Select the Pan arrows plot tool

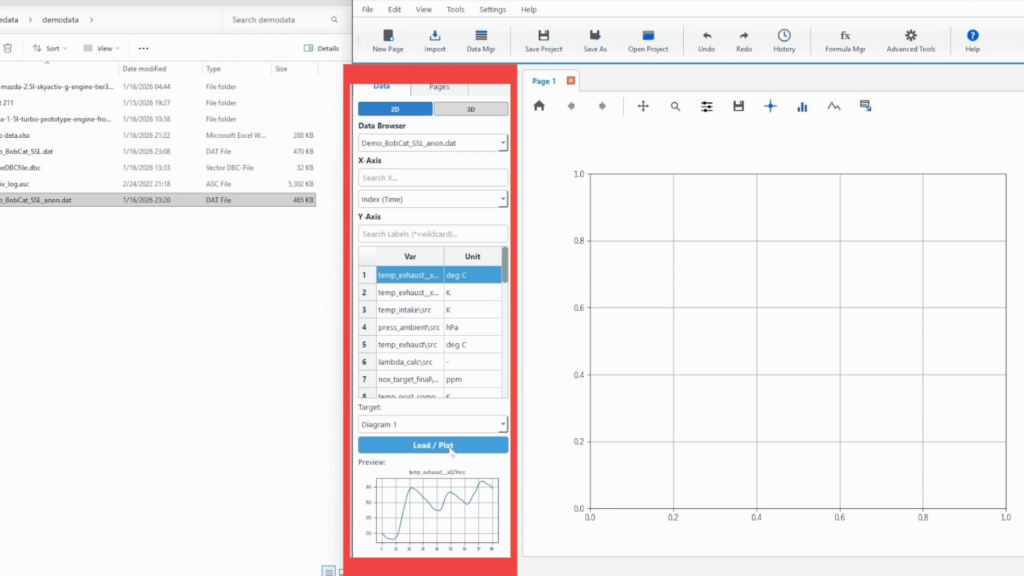[x=643, y=106]
